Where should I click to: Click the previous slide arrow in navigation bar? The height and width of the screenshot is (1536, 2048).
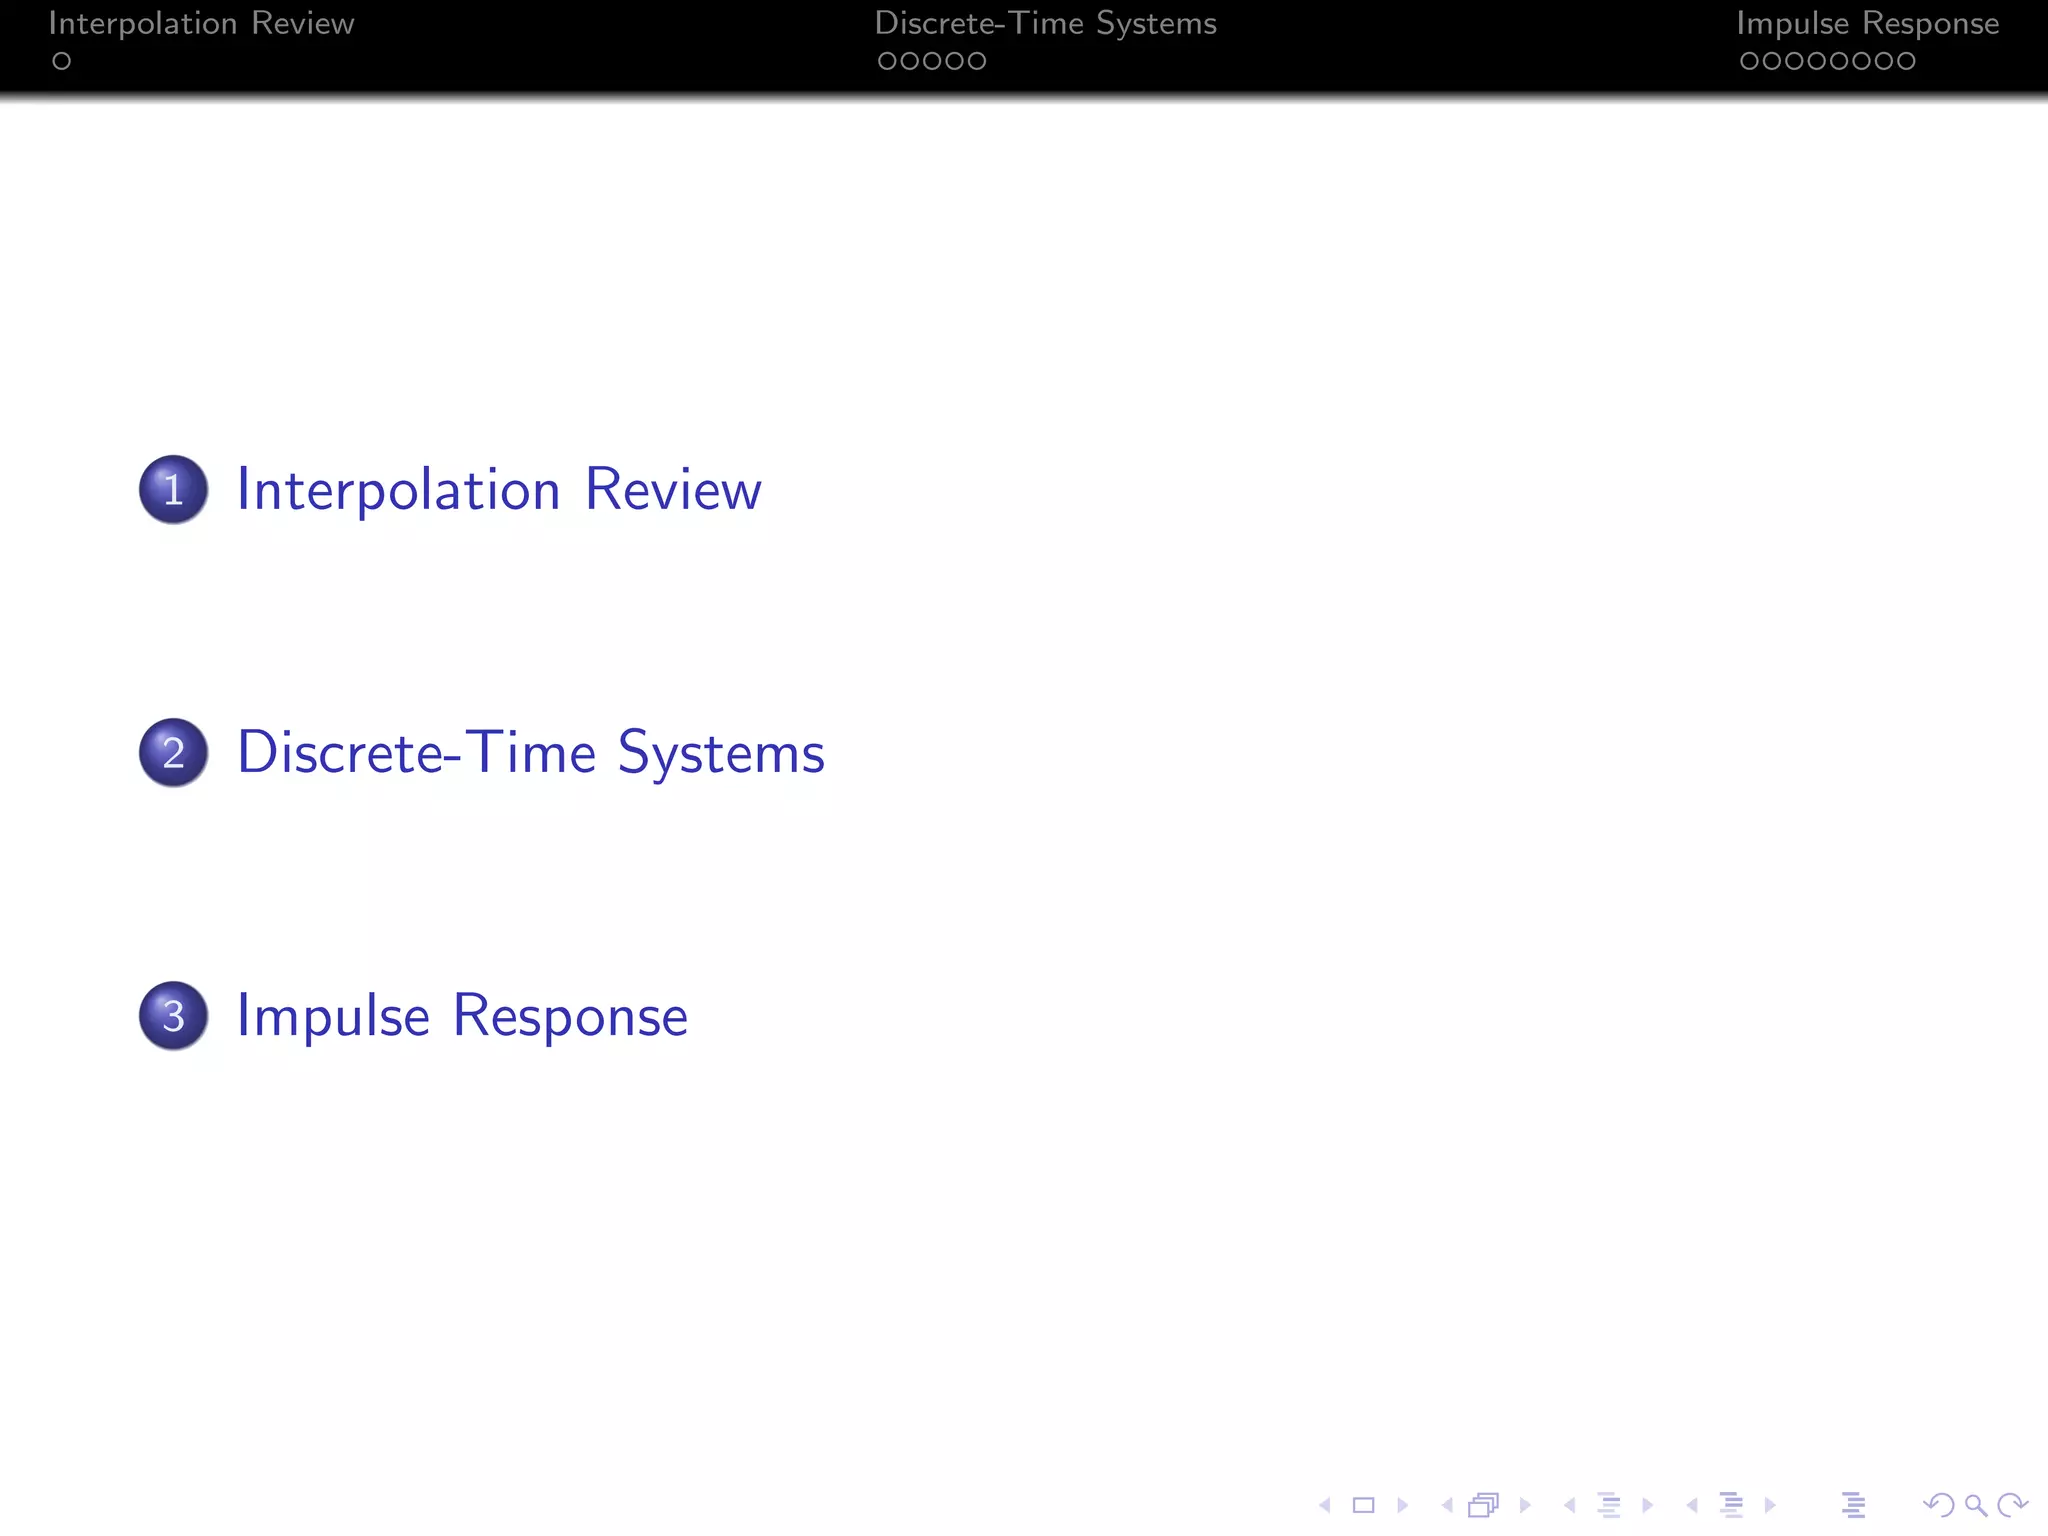1325,1505
